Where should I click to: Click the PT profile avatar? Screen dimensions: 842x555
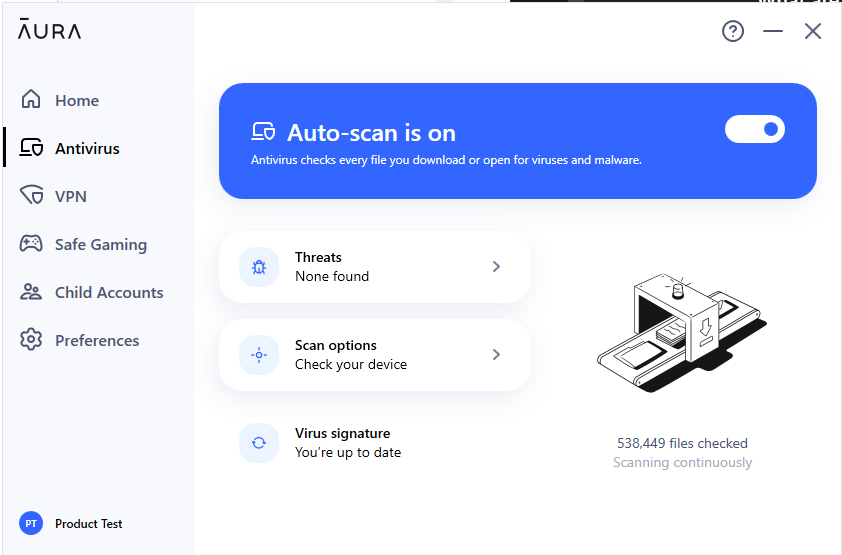click(31, 523)
